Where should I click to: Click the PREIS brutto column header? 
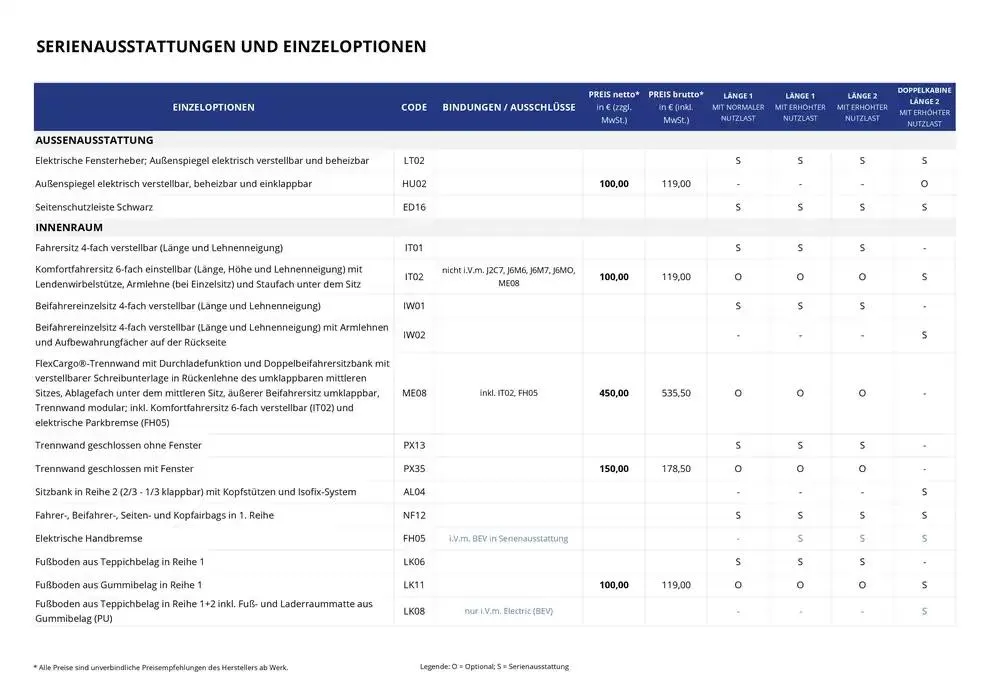click(676, 107)
